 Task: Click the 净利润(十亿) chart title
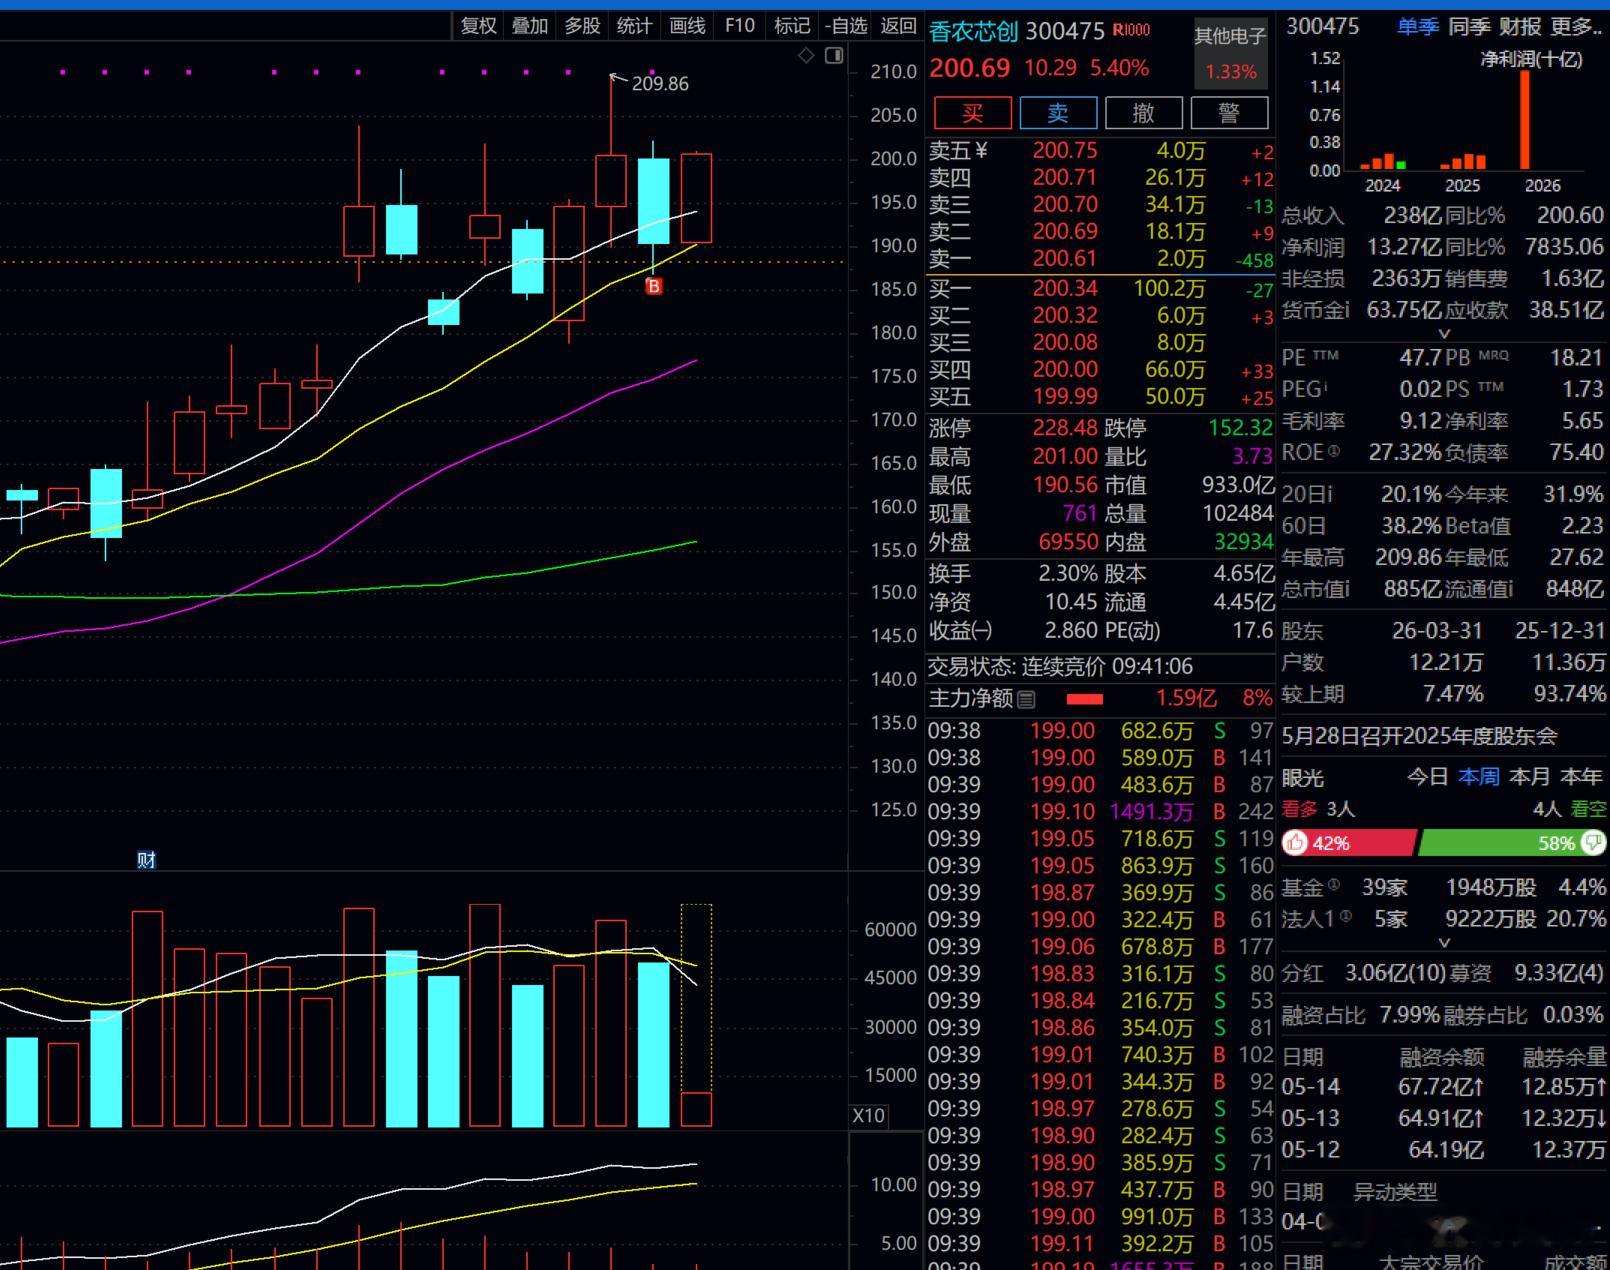(x=1531, y=59)
